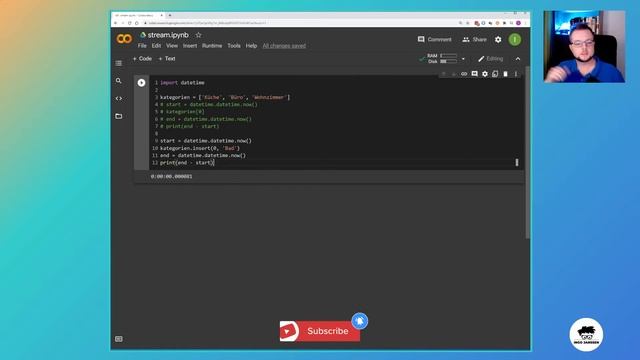Open the File menu
Viewport: 640px width, 360px height.
pos(142,46)
